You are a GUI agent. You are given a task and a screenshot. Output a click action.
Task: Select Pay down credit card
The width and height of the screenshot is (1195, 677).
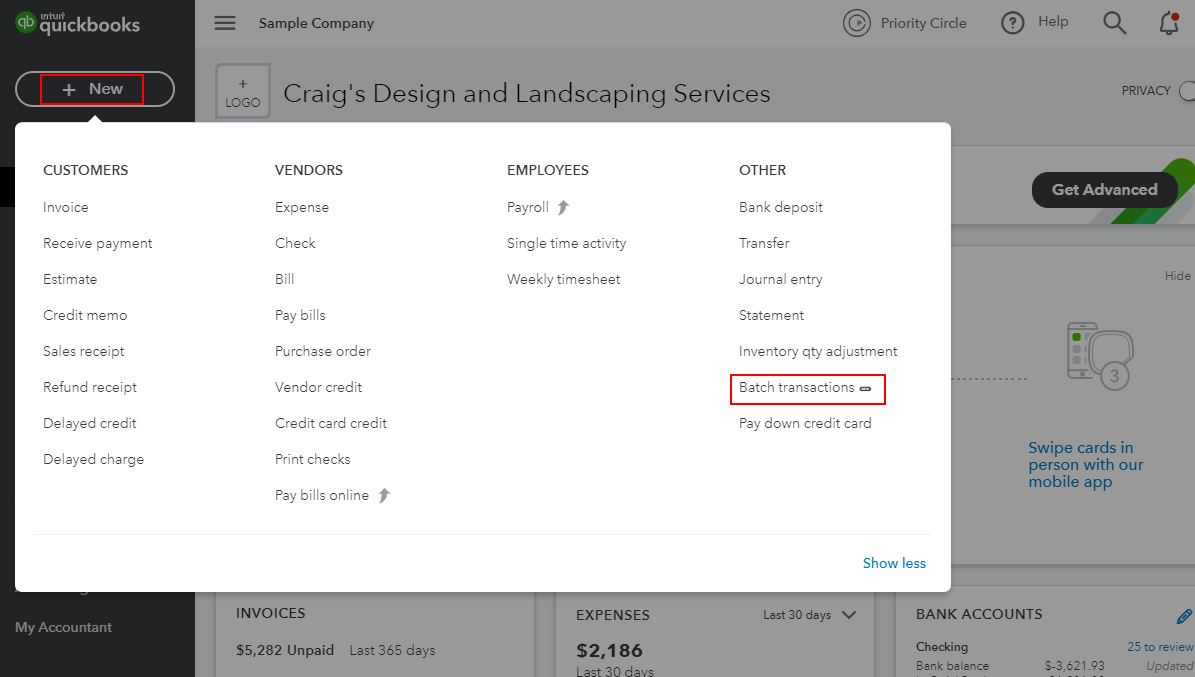pyautogui.click(x=805, y=422)
